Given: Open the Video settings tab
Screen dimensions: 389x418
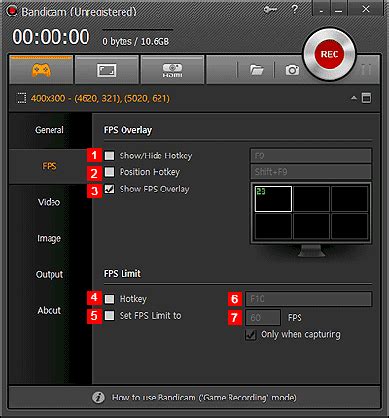Looking at the screenshot, I should click(49, 202).
